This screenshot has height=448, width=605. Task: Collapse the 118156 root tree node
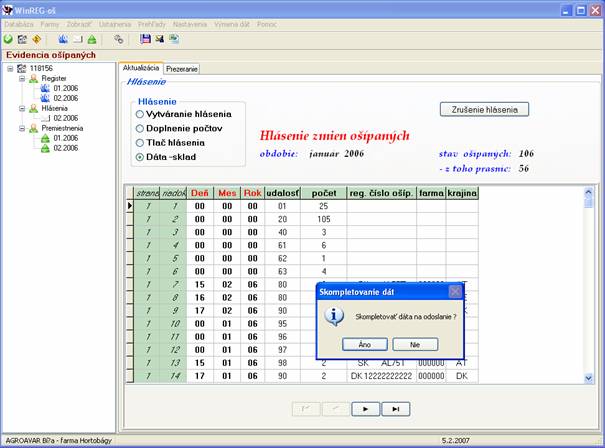[x=10, y=69]
